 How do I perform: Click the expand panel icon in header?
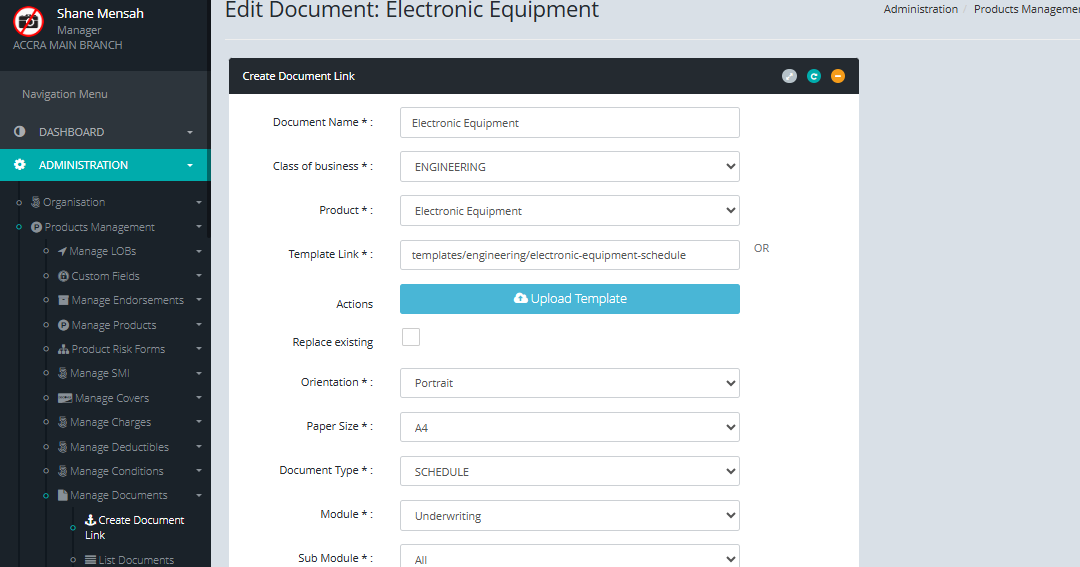[x=789, y=76]
